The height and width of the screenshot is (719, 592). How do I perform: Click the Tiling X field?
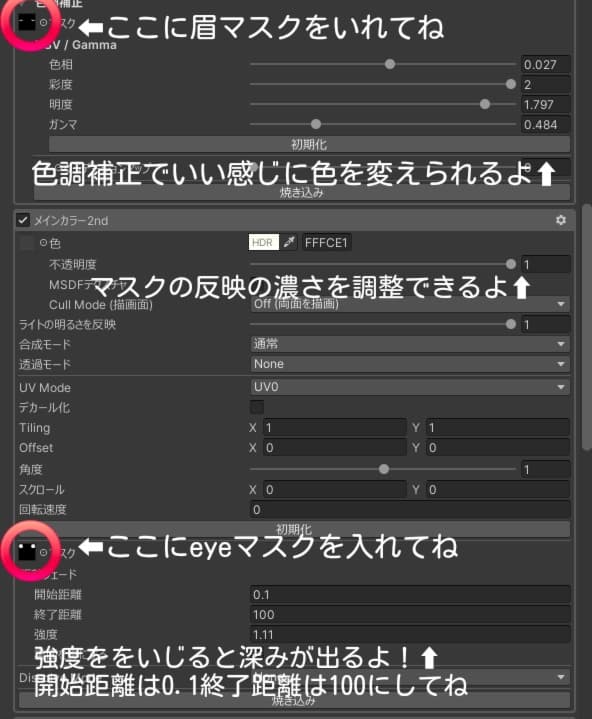tap(335, 427)
